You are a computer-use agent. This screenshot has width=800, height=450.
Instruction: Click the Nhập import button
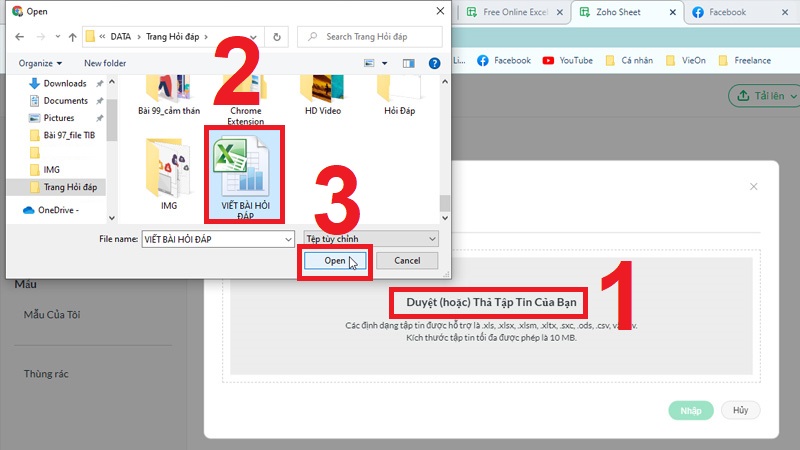[x=691, y=411]
